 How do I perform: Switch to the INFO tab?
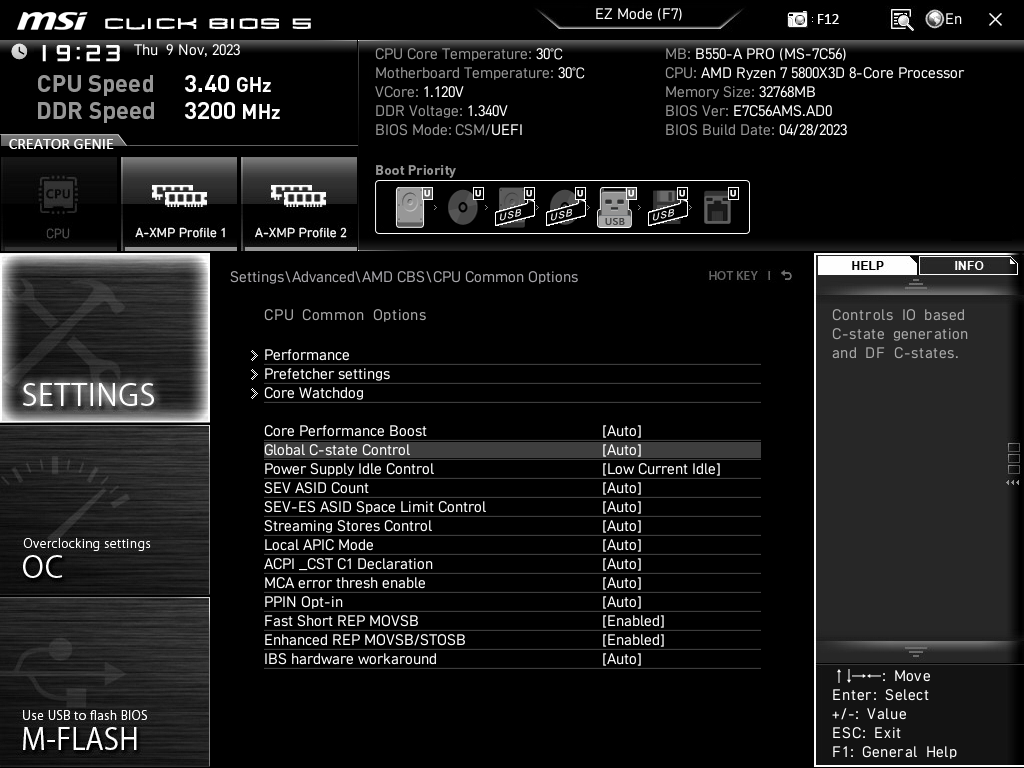click(x=966, y=265)
